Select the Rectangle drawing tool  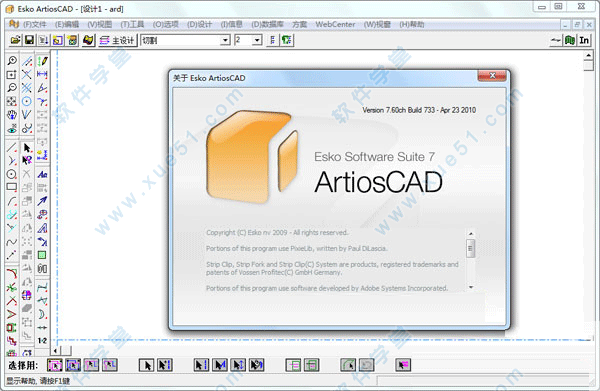point(12,187)
